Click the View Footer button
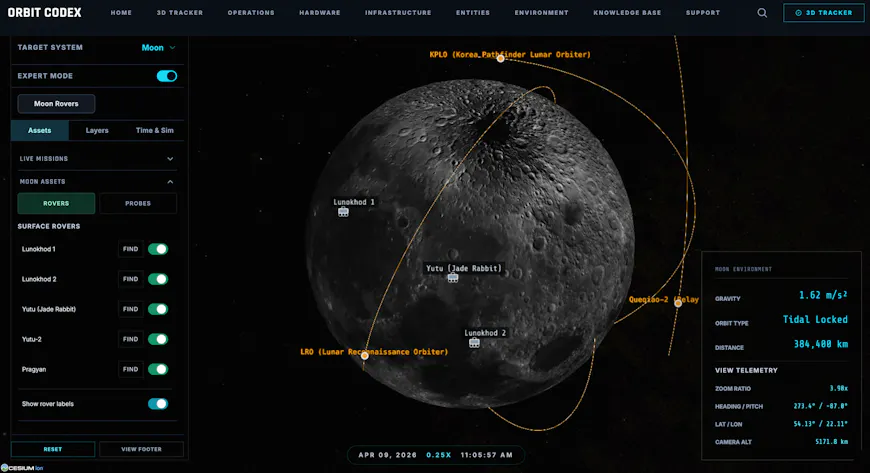Viewport: 870px width, 473px height. [x=141, y=449]
